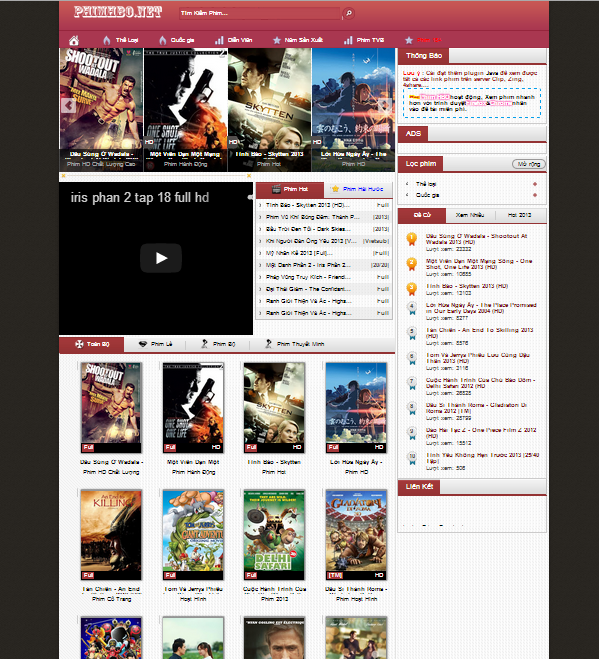This screenshot has height=659, width=599.
Task: Expand Quốc gia in the Lọc phim panel
Action: (427, 195)
